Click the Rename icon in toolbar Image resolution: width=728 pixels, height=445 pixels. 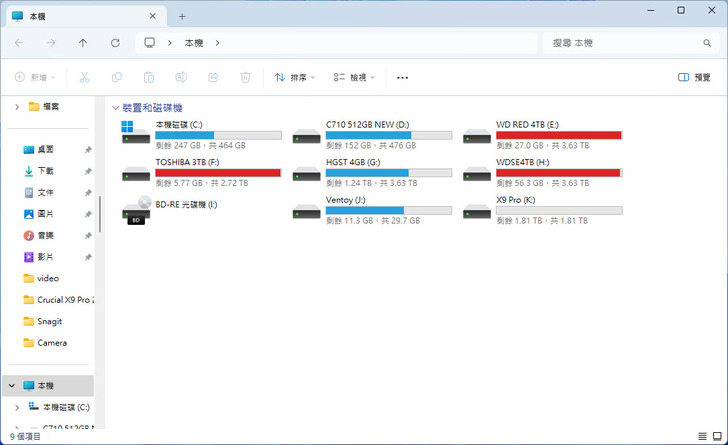click(x=181, y=77)
